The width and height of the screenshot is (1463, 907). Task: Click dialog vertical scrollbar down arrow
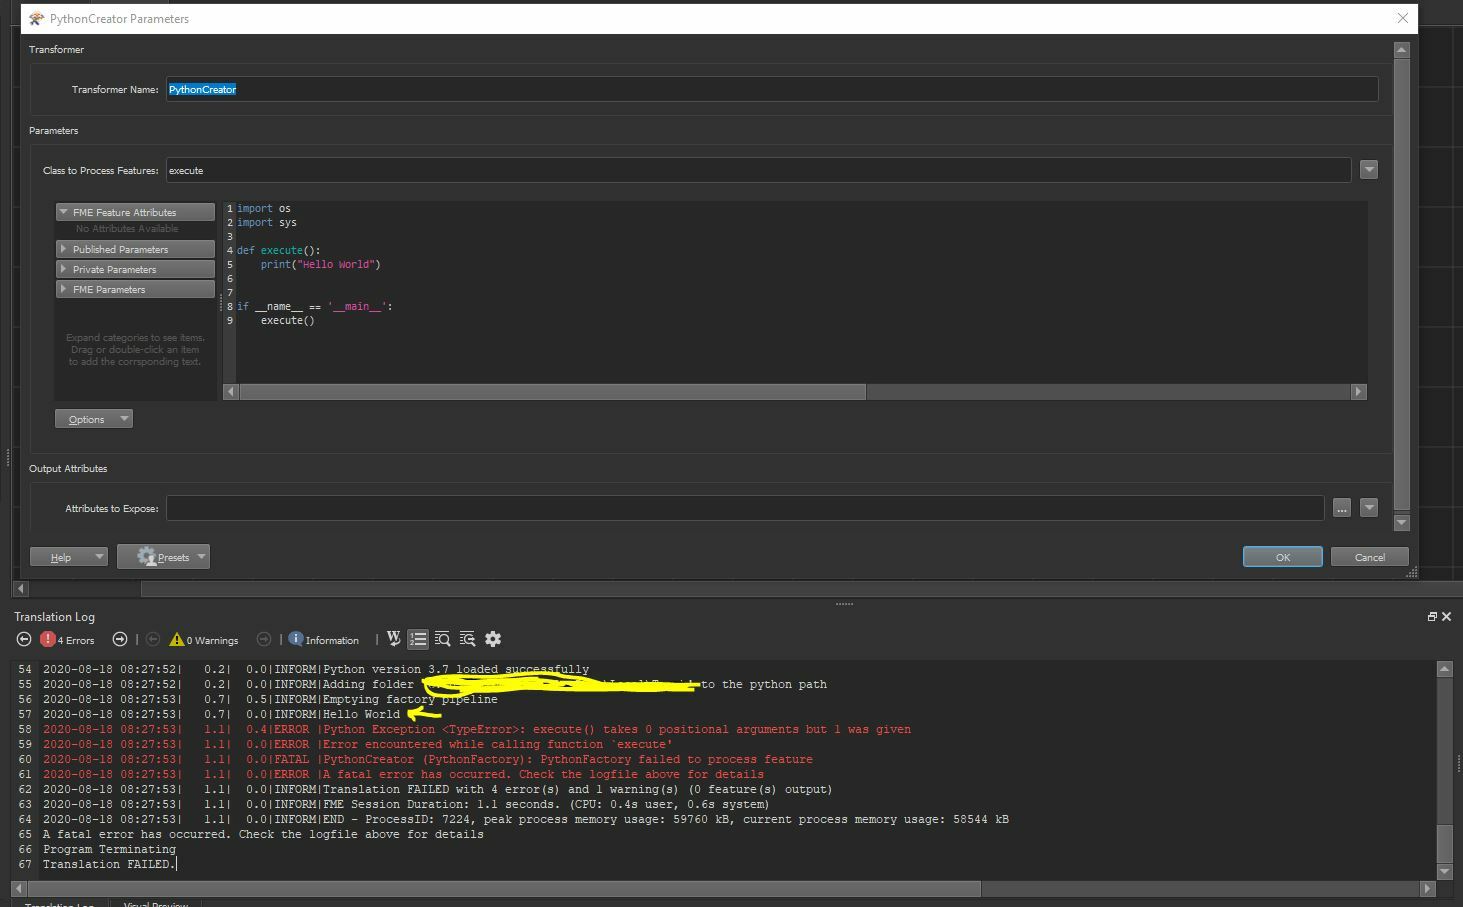(1401, 522)
